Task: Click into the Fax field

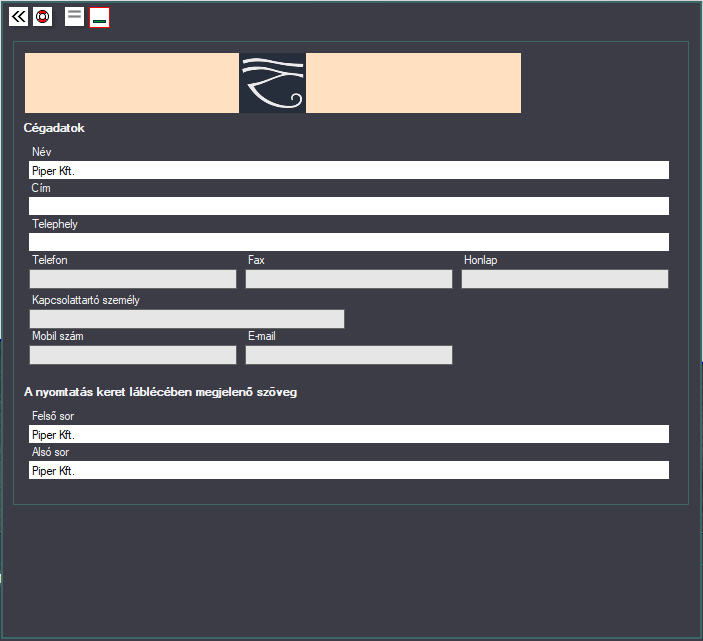Action: 349,279
